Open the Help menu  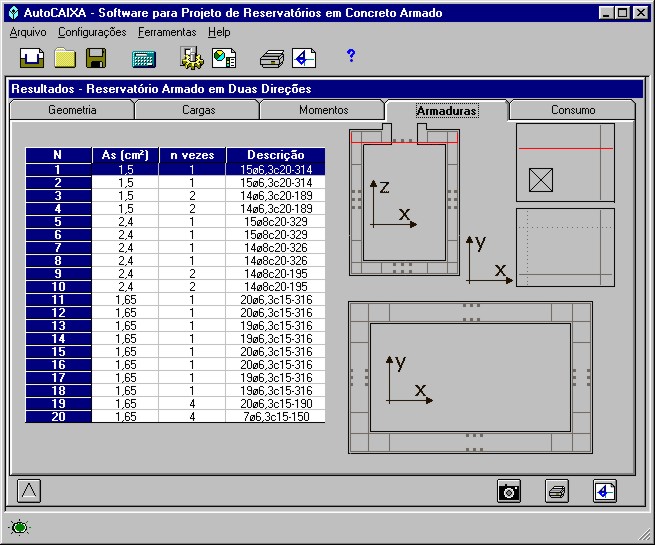219,32
